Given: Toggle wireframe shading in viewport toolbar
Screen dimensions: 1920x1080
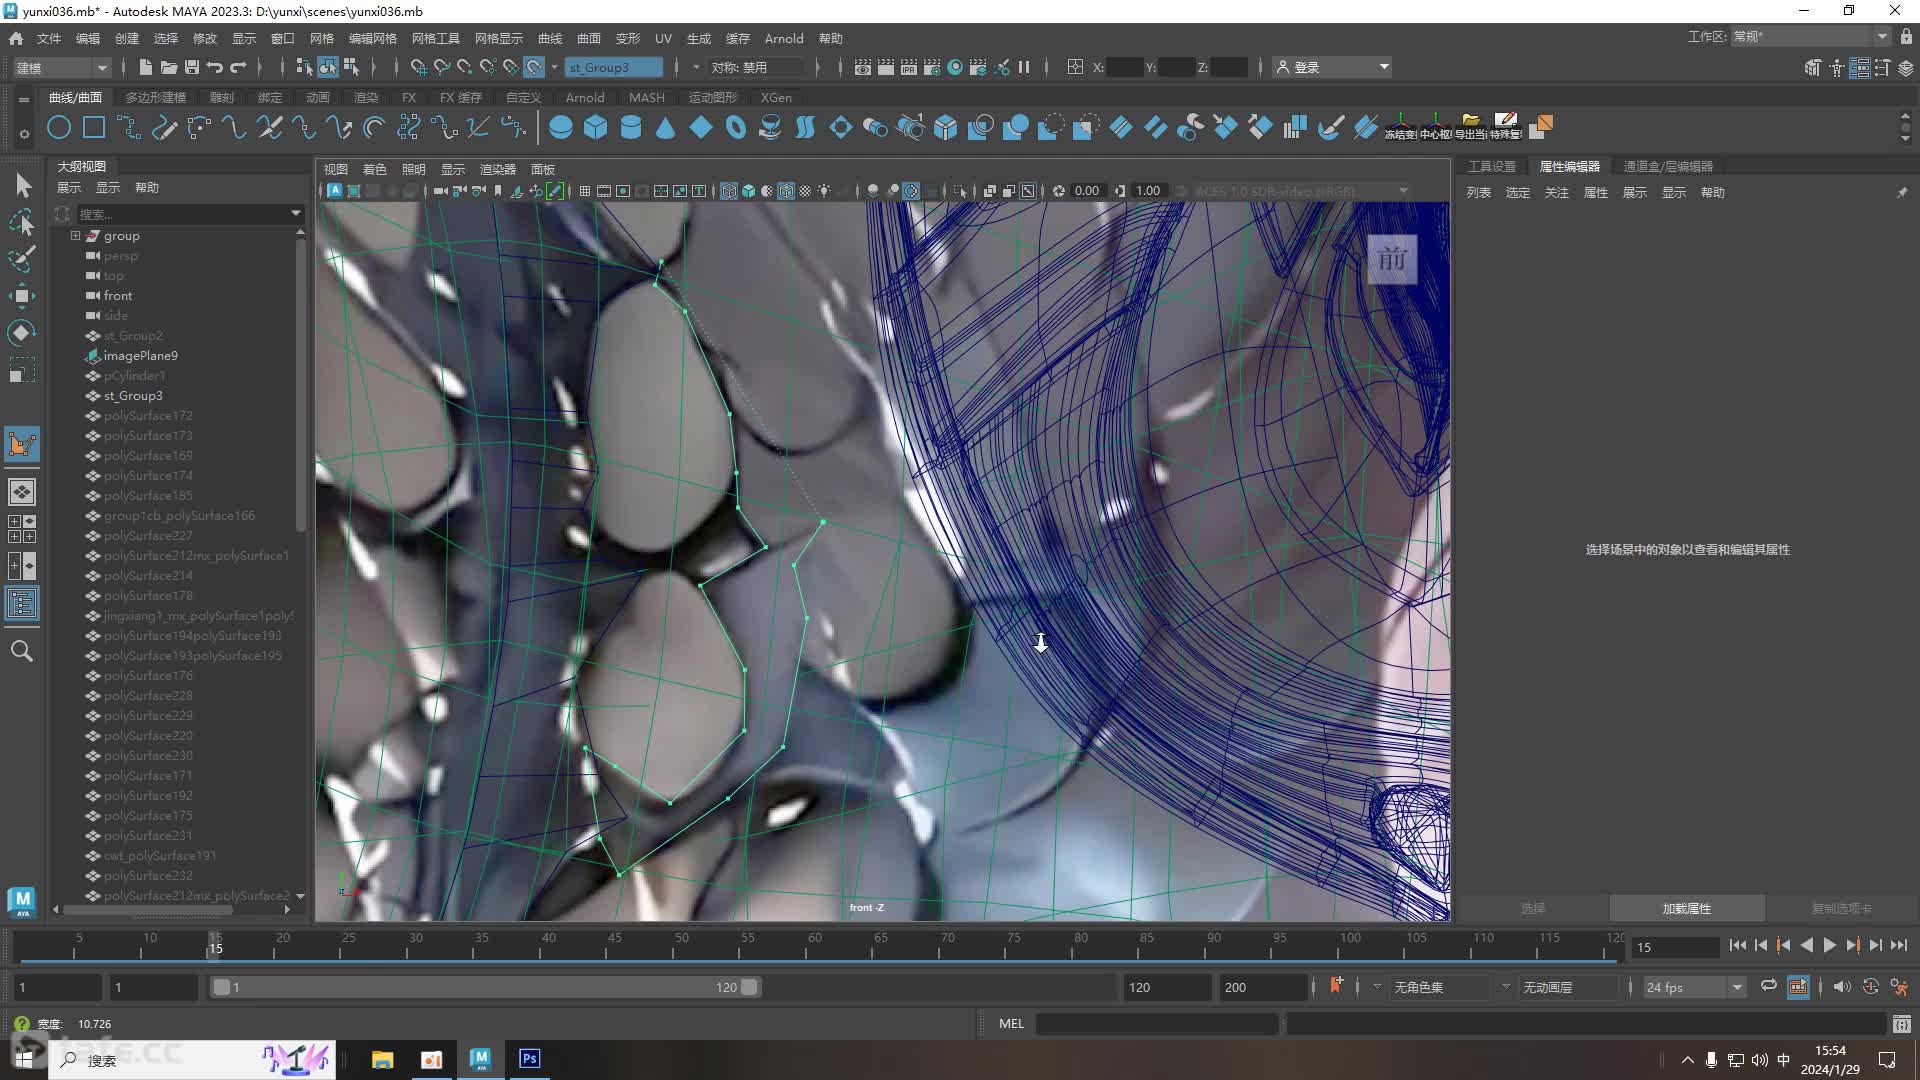Looking at the screenshot, I should [x=729, y=191].
